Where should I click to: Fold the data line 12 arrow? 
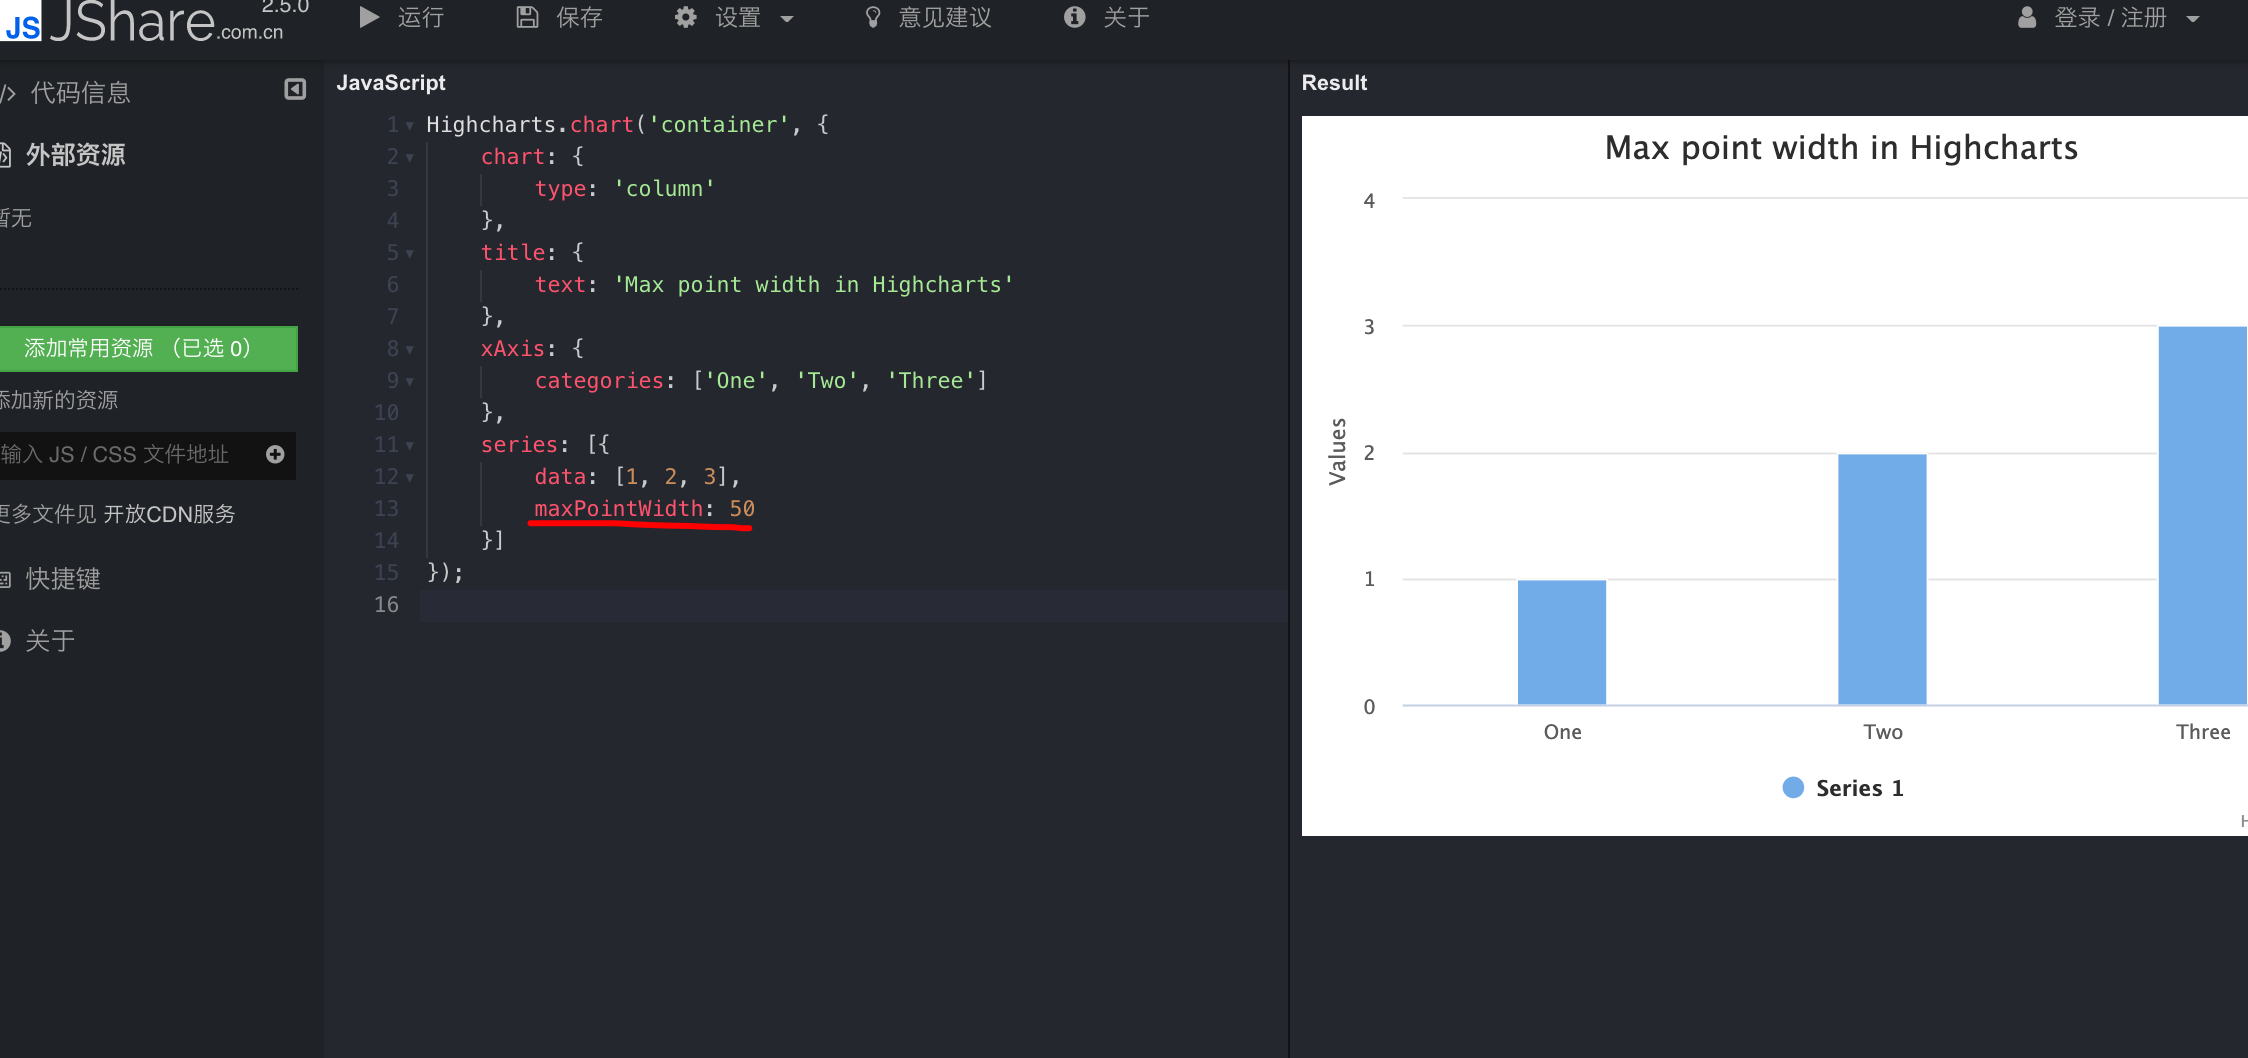[410, 478]
